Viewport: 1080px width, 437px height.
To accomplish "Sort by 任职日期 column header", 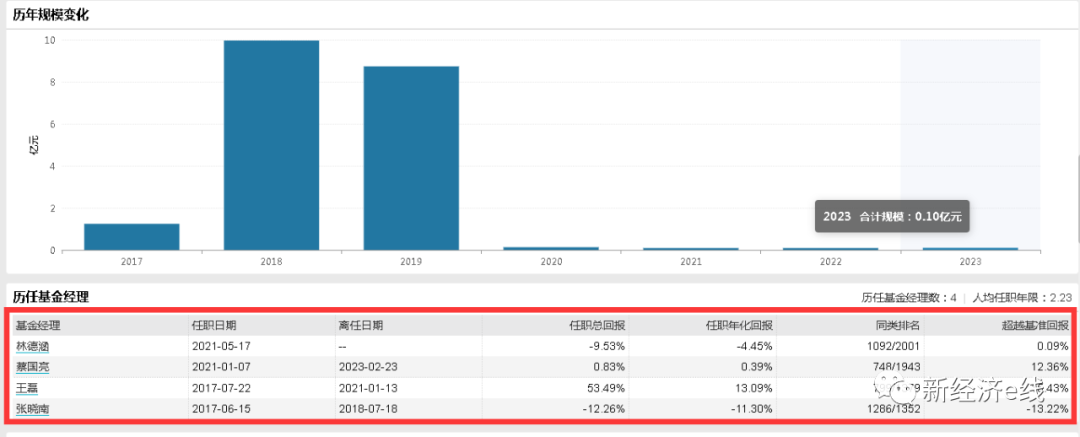I will click(x=214, y=325).
